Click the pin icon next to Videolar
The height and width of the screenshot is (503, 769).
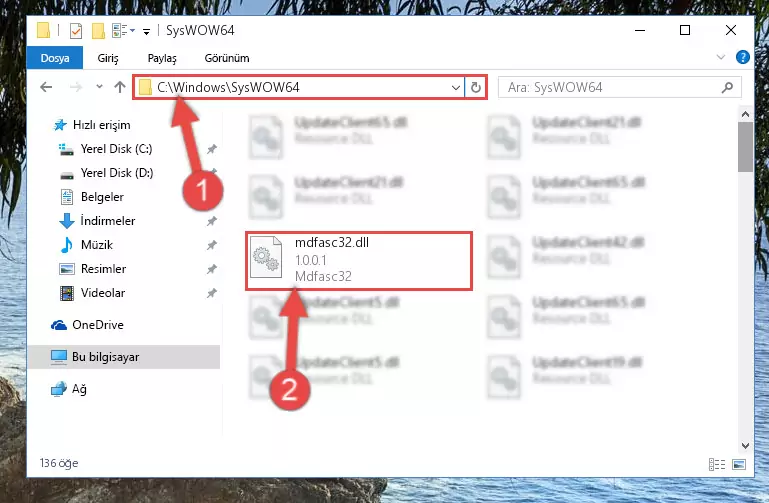point(211,293)
